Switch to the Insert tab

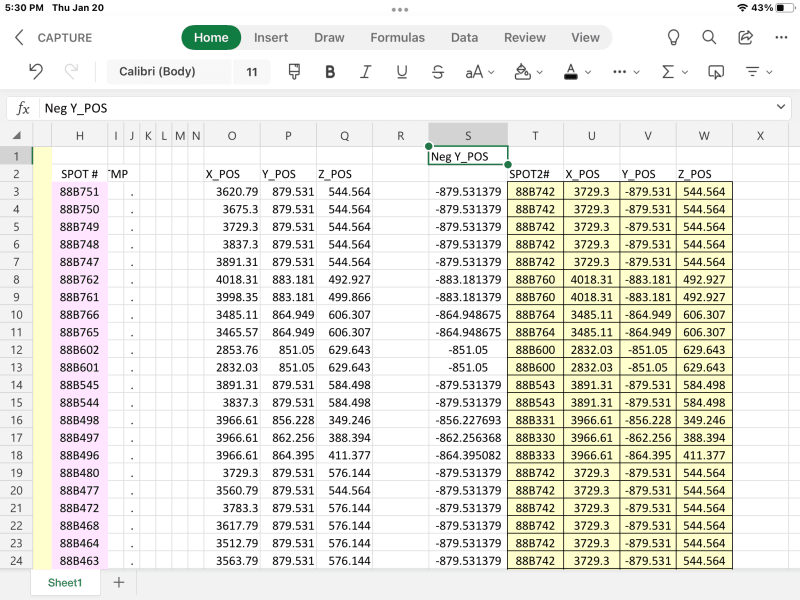coord(271,37)
